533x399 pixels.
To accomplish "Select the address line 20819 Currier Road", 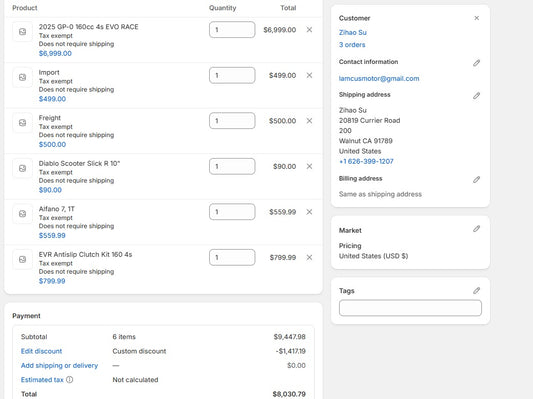I will (369, 120).
